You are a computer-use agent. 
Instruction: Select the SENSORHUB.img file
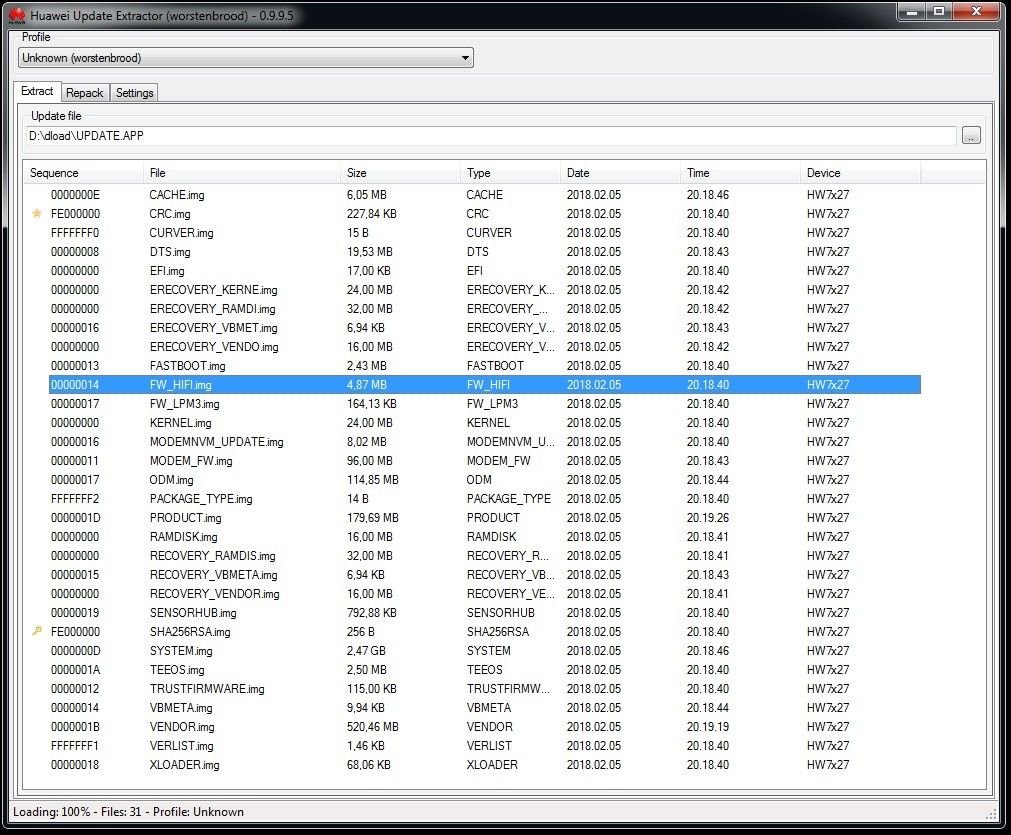point(485,613)
